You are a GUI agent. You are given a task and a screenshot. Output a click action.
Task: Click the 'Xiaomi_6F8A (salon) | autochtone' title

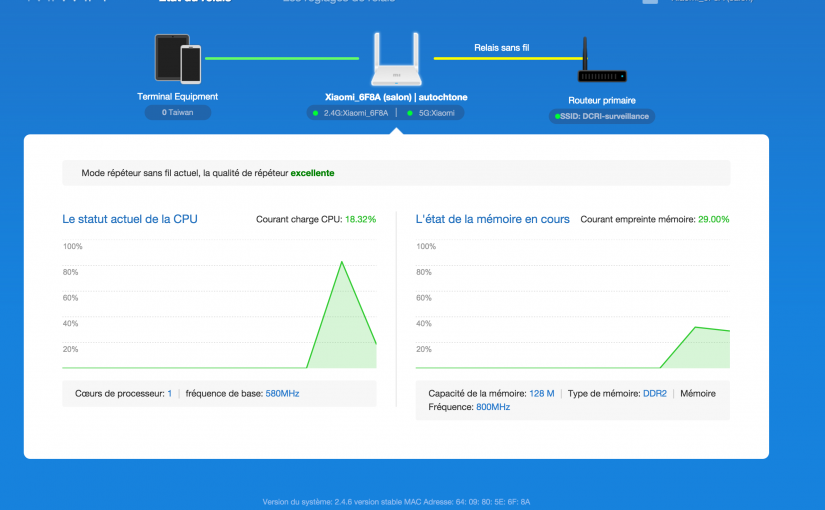[x=396, y=97]
